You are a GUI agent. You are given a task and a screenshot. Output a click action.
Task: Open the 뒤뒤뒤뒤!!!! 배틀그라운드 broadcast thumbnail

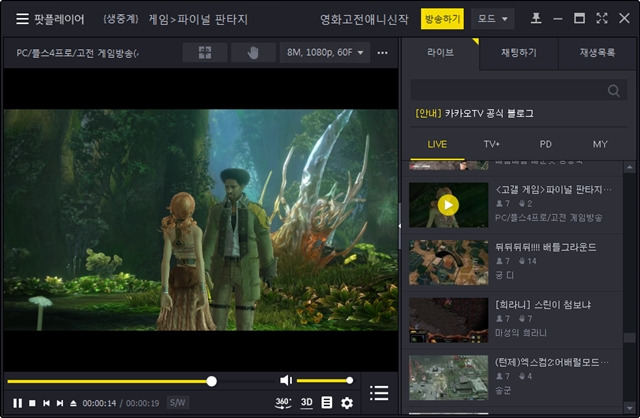click(x=449, y=262)
